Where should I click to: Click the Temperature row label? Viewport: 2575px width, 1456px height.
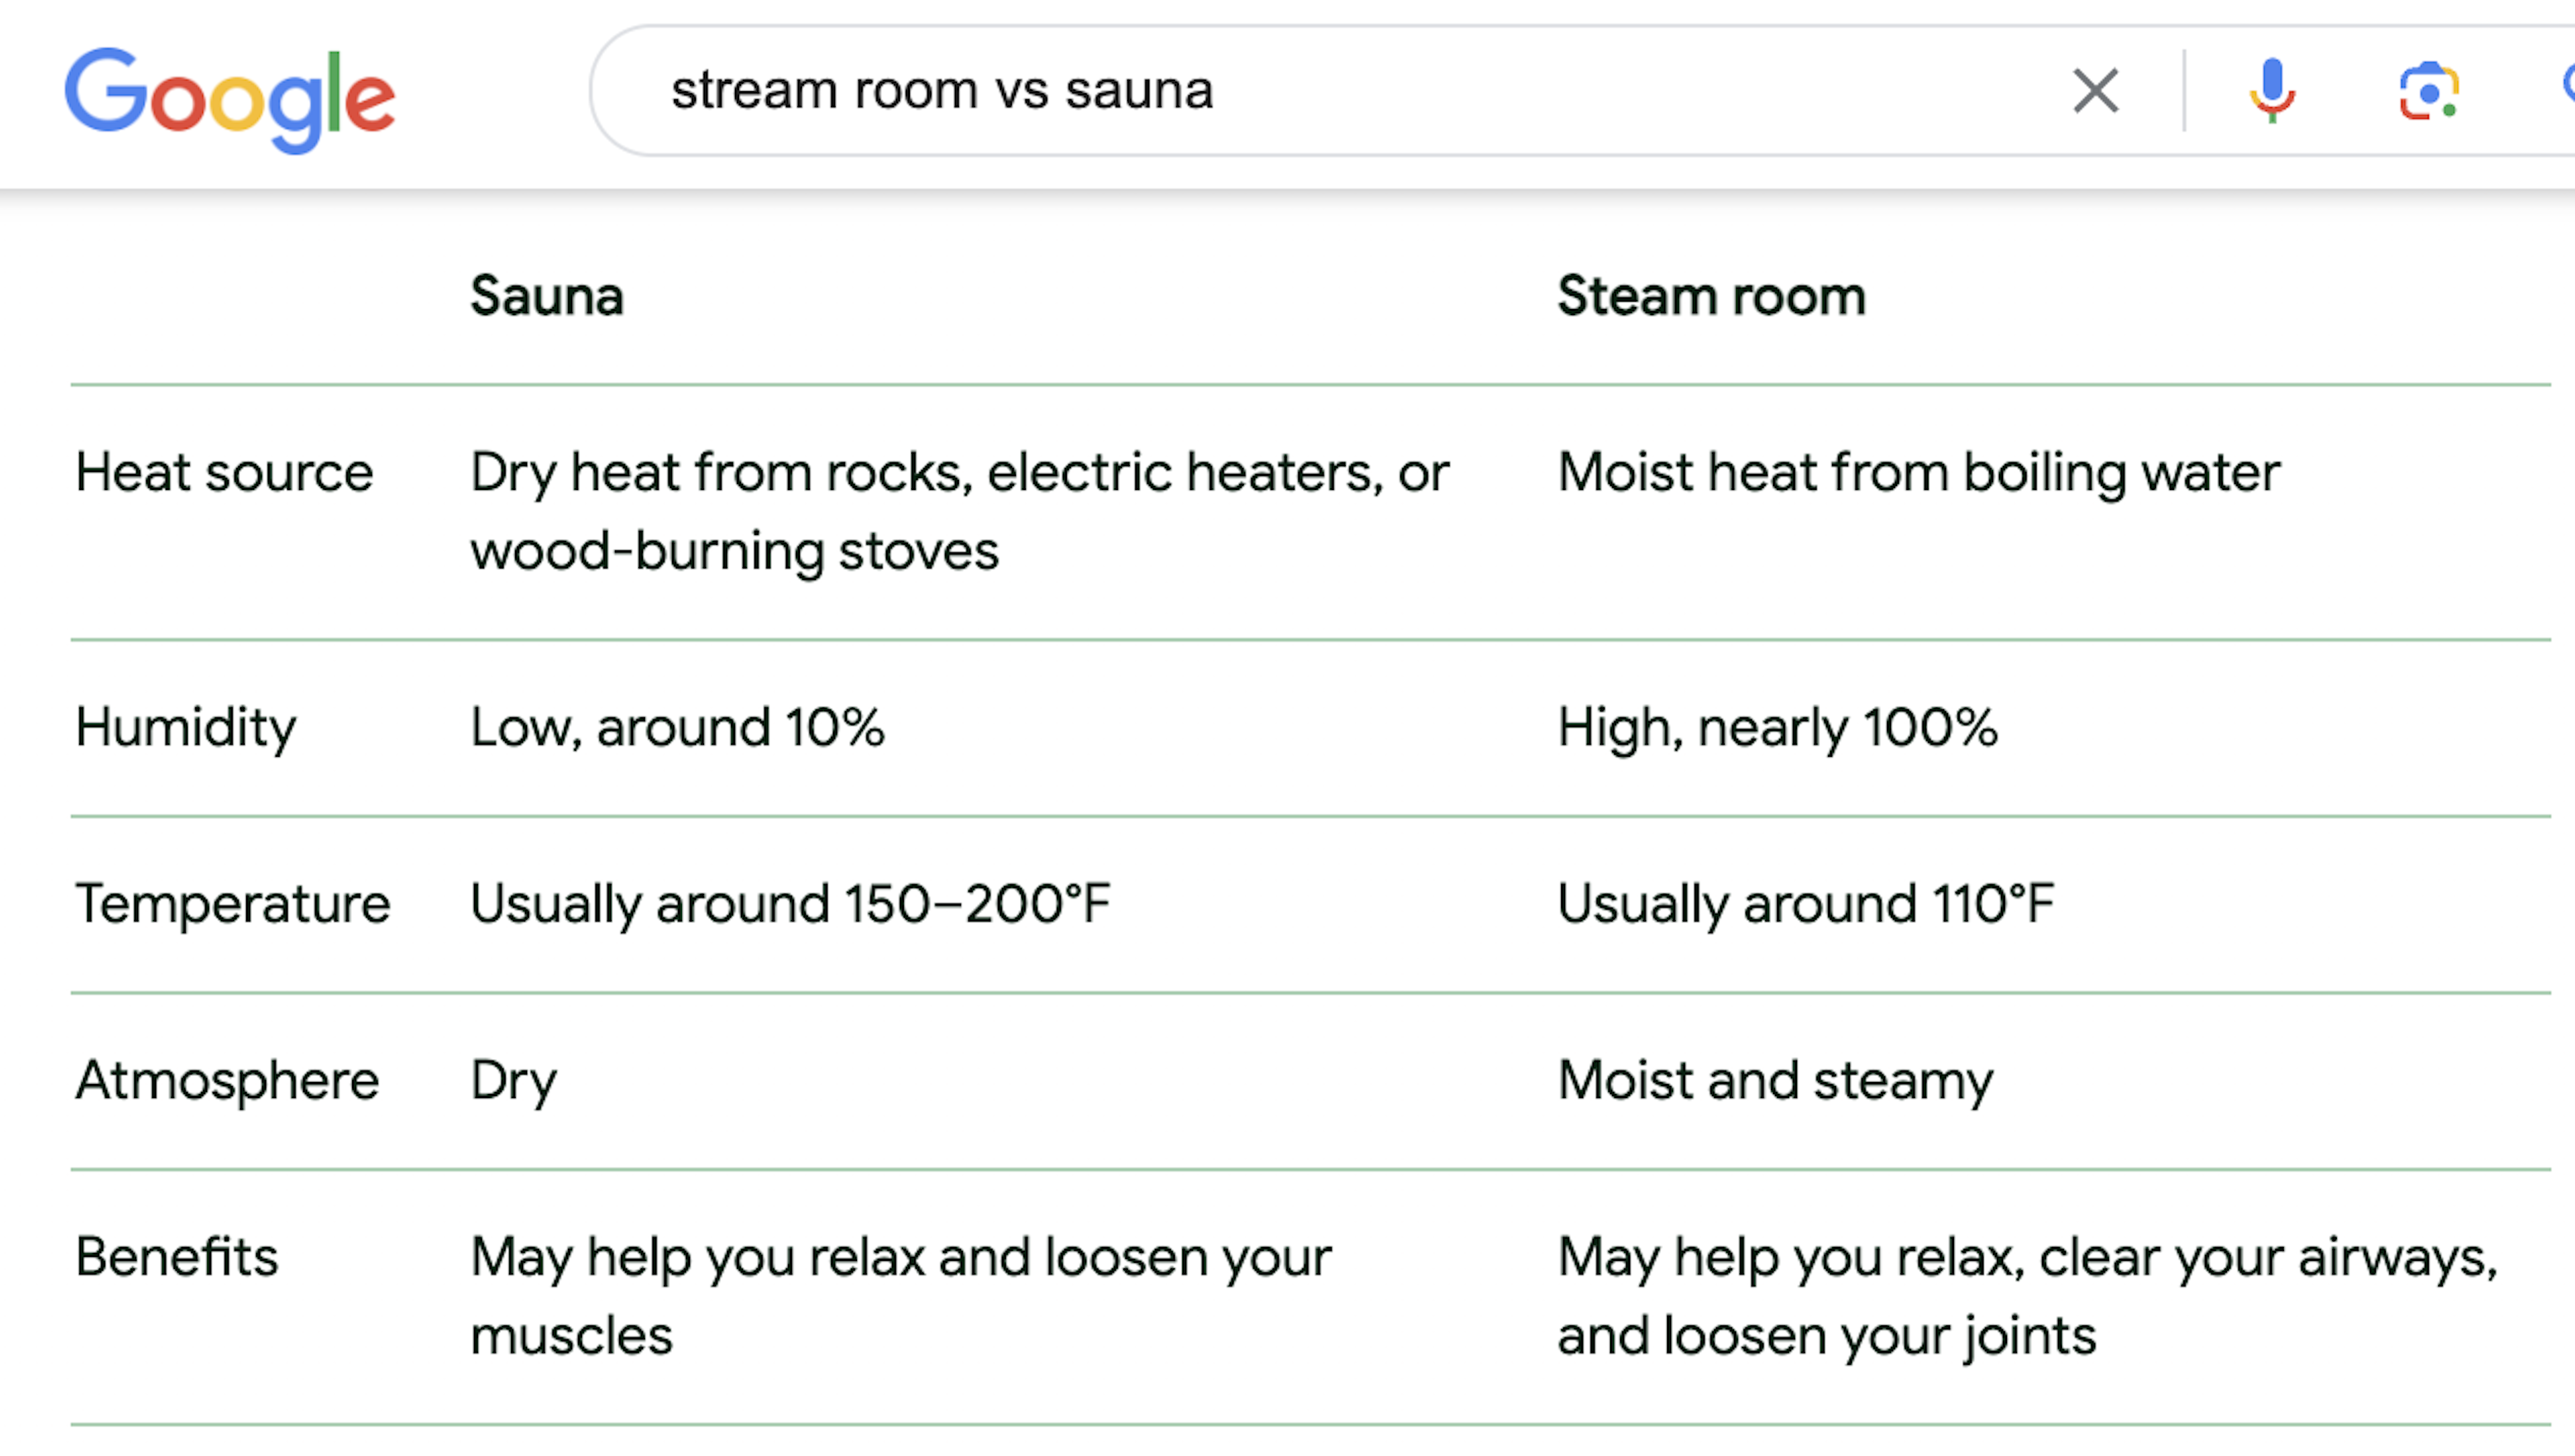[232, 904]
